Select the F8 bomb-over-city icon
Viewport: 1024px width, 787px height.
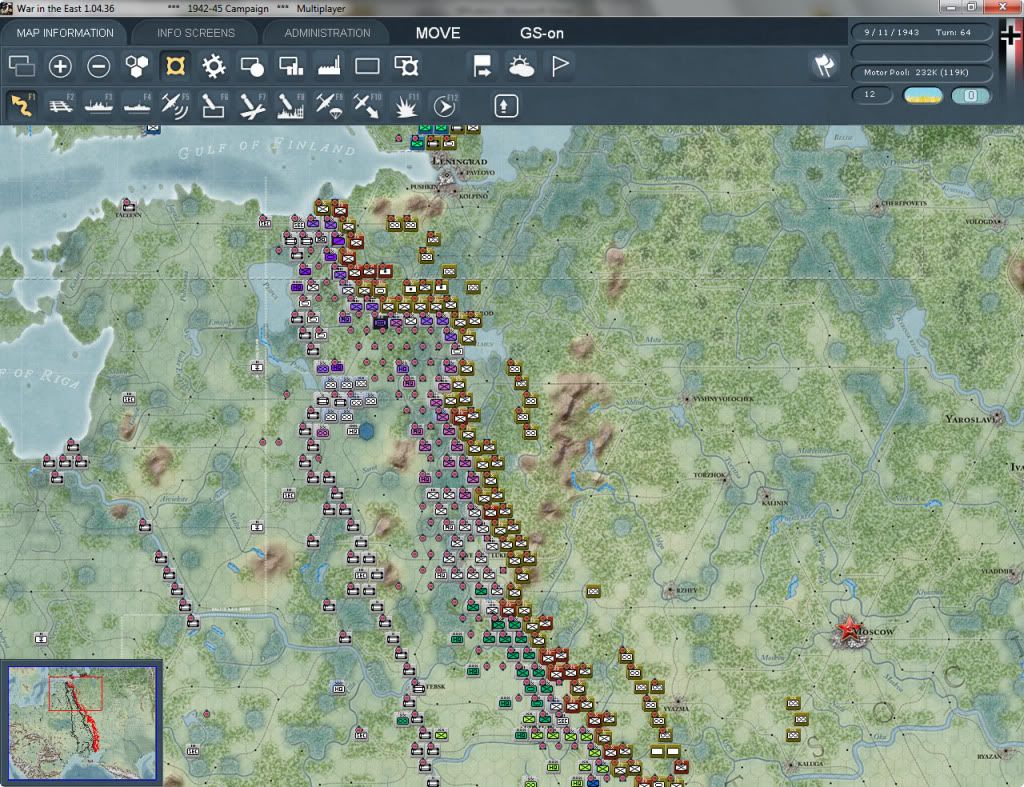point(291,105)
